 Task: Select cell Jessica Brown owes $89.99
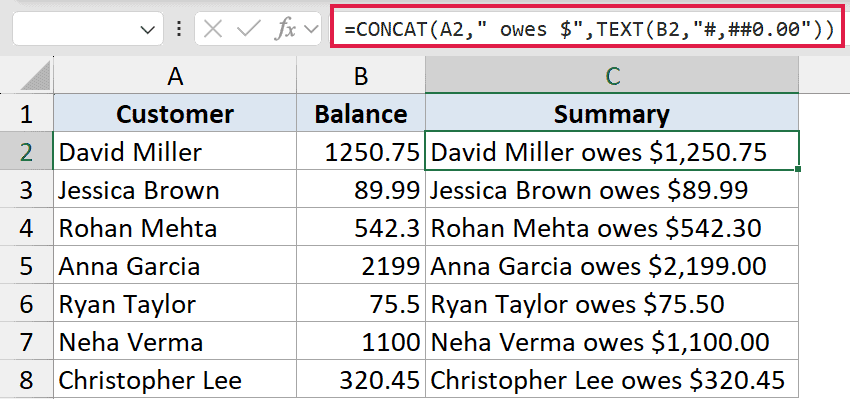point(612,190)
